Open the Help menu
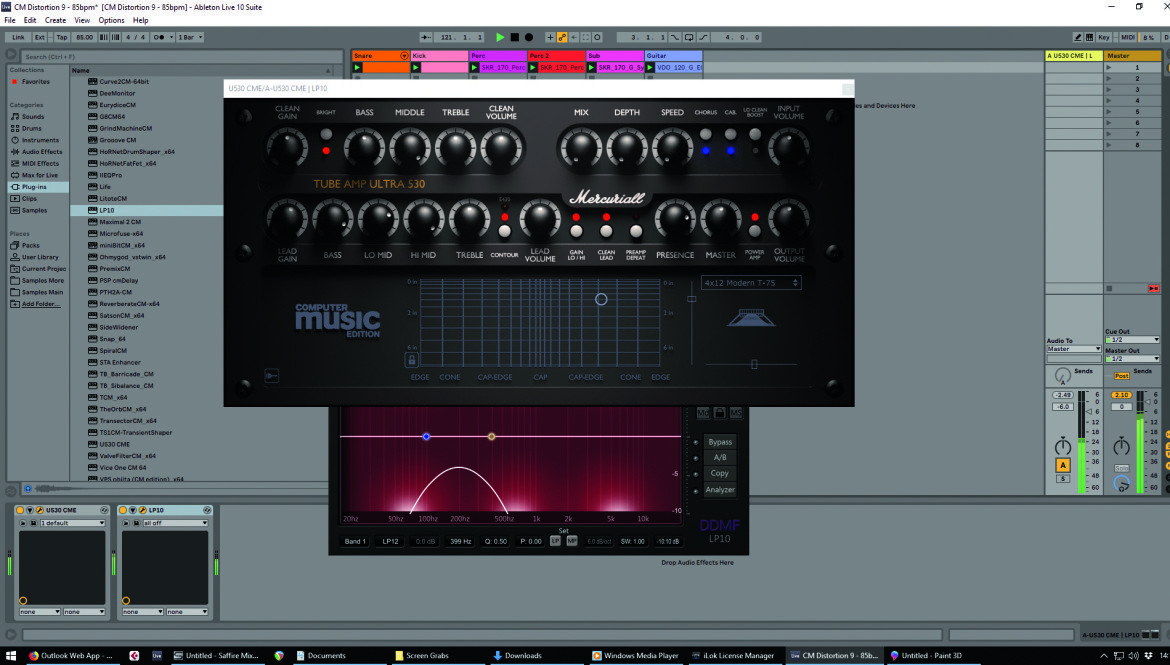1170x665 pixels. click(x=140, y=20)
